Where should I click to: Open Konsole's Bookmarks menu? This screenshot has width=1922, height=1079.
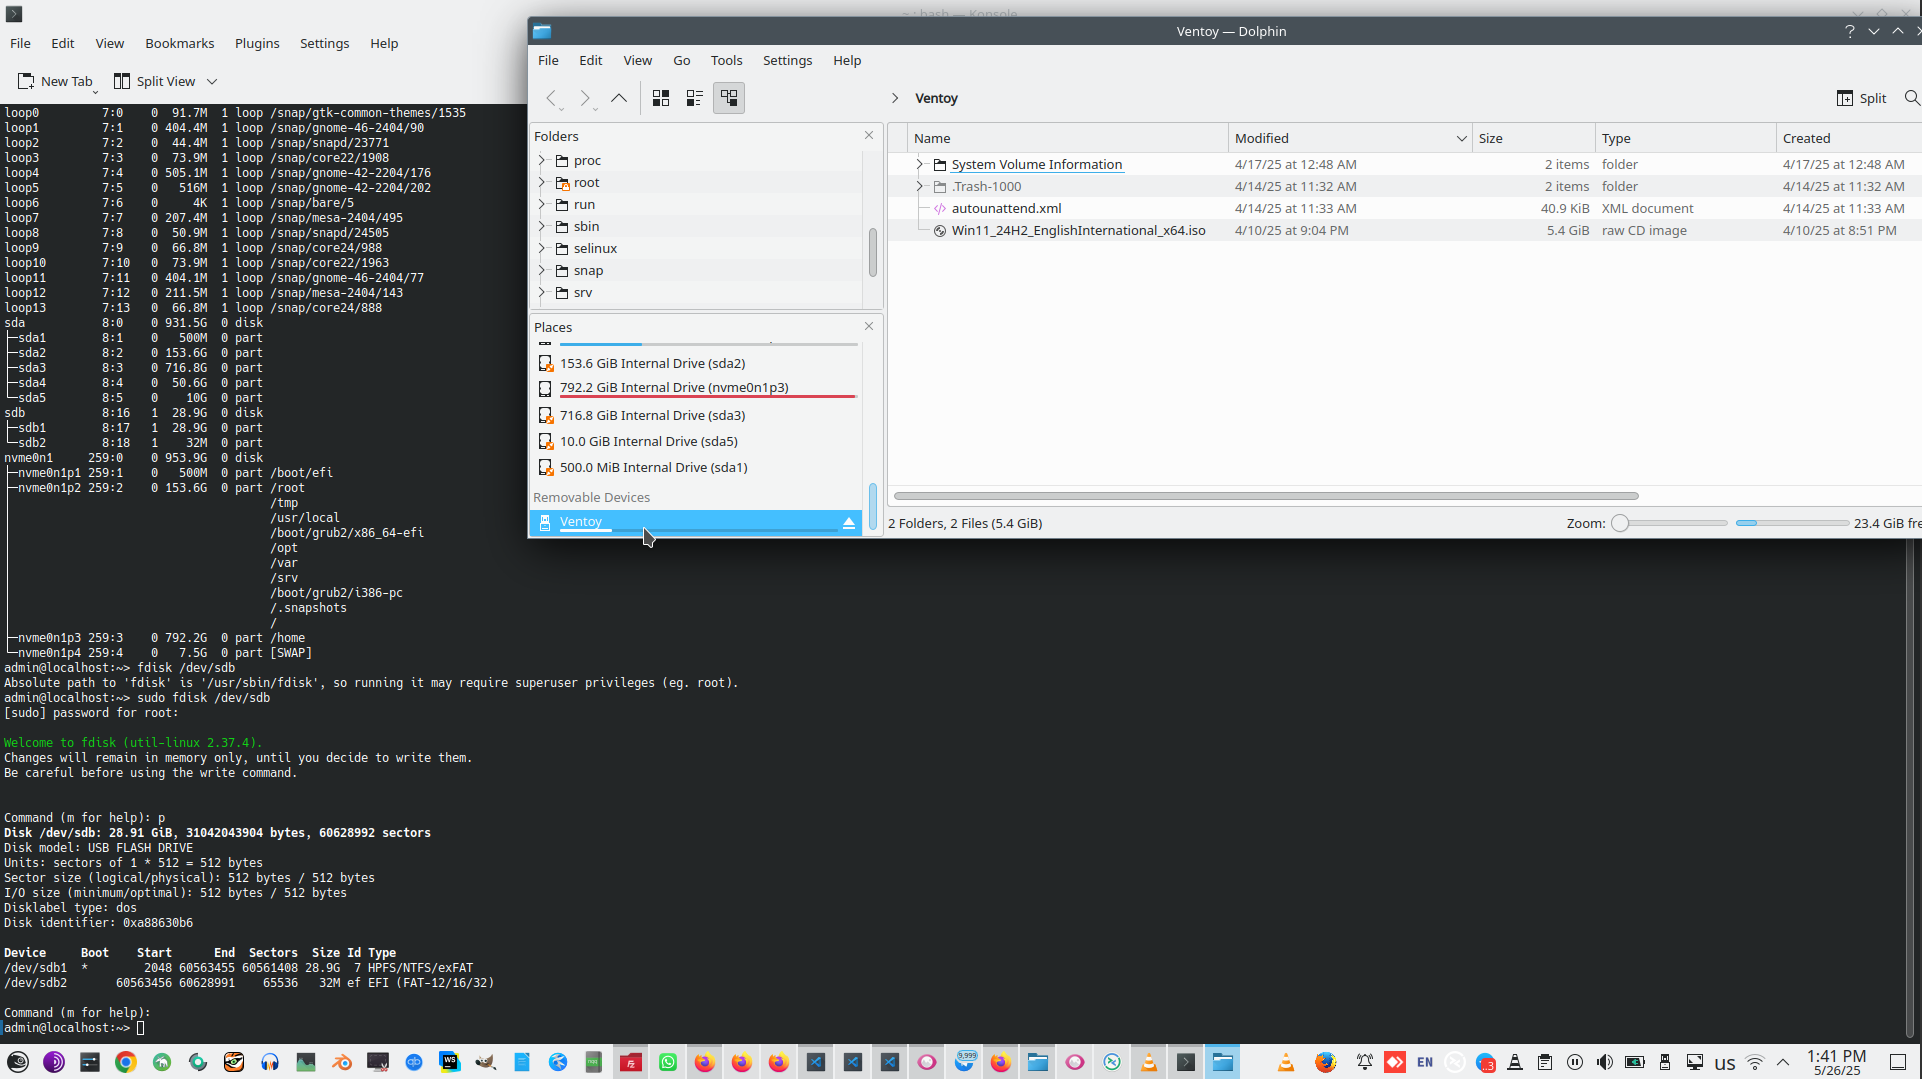[180, 43]
